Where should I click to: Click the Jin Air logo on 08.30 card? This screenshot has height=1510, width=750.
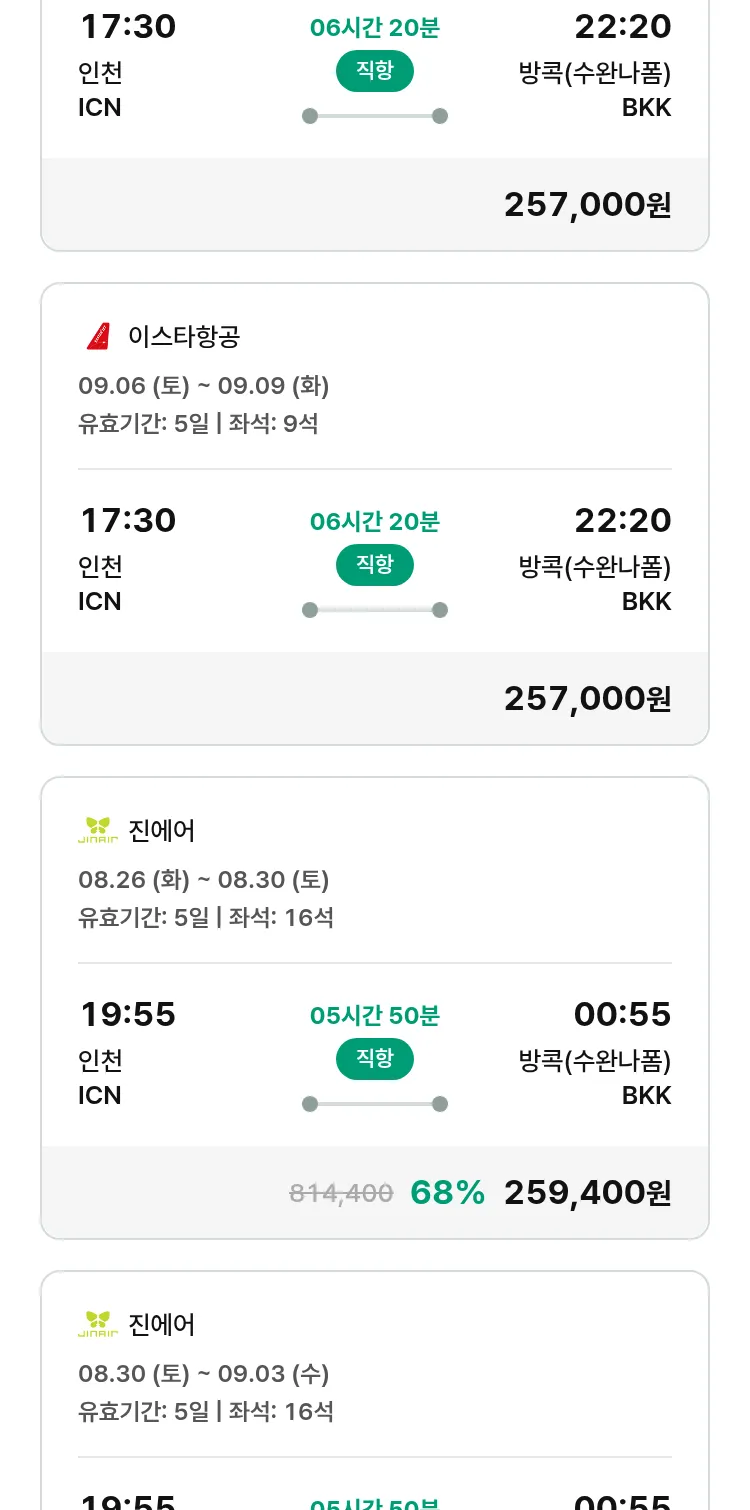[98, 1325]
